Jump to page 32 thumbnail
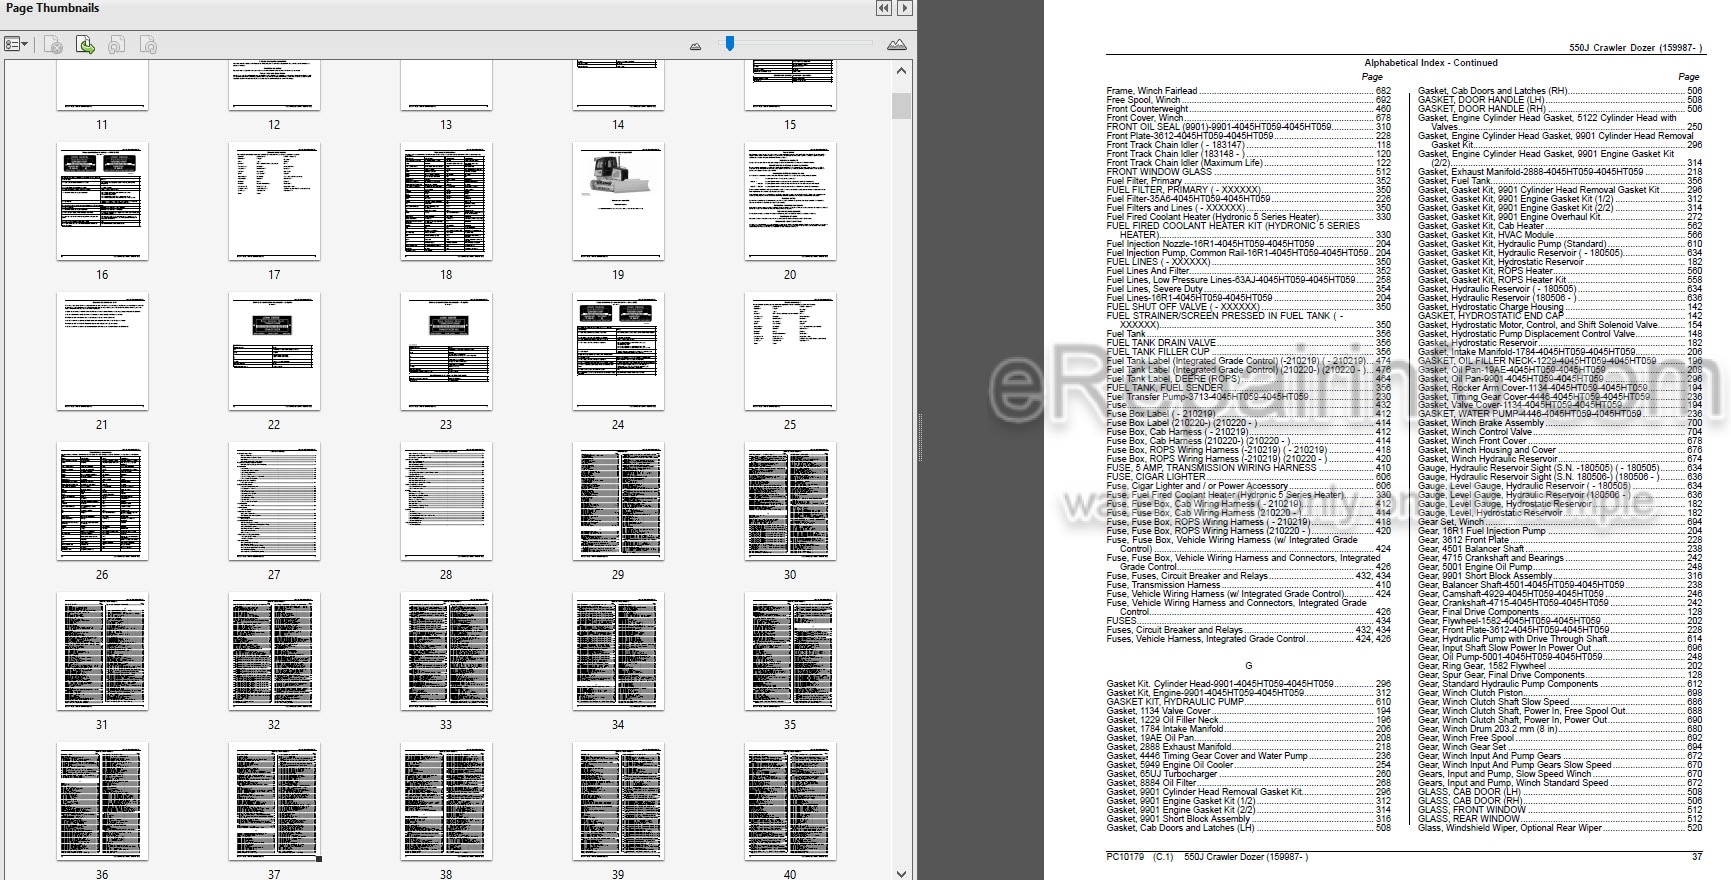Image resolution: width=1731 pixels, height=880 pixels. 274,651
